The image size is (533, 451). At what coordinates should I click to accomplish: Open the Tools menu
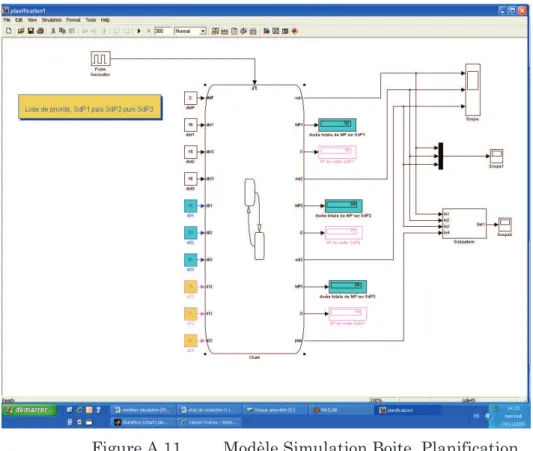point(91,20)
